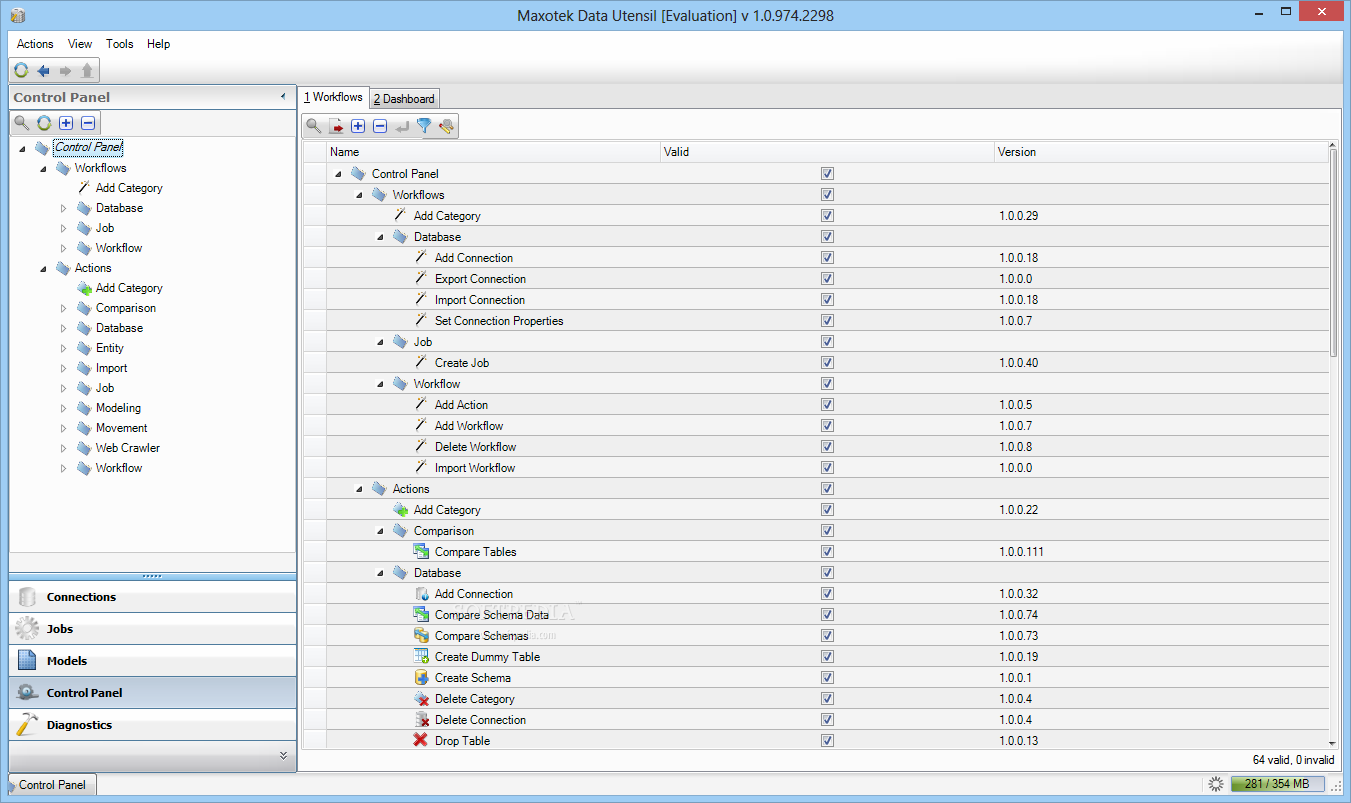The width and height of the screenshot is (1351, 803).
Task: Collapse the Job group in the grid
Action: (380, 342)
